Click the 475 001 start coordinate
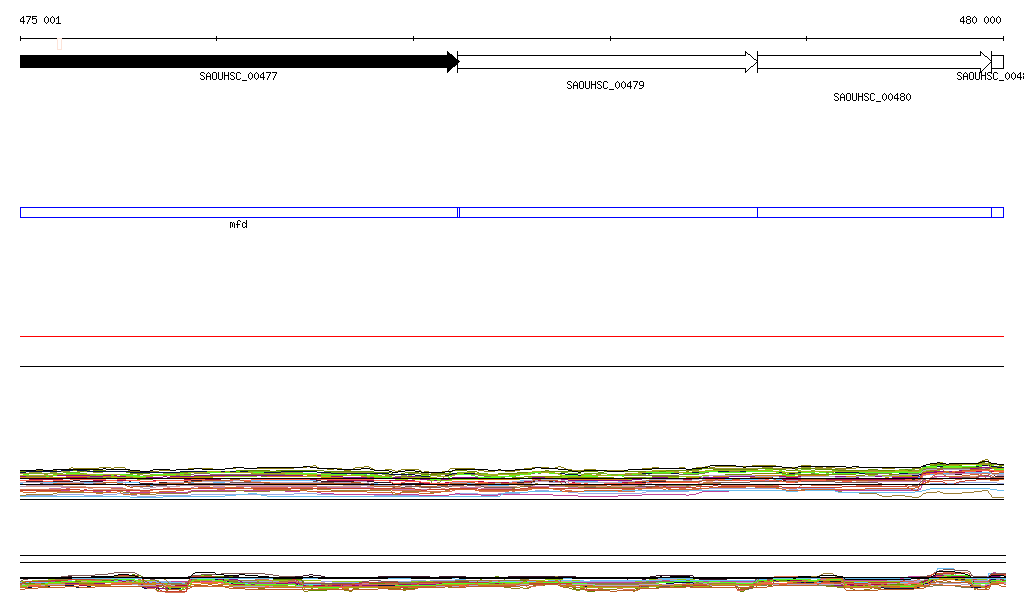Screen dimensions: 1024x611 click(x=40, y=20)
